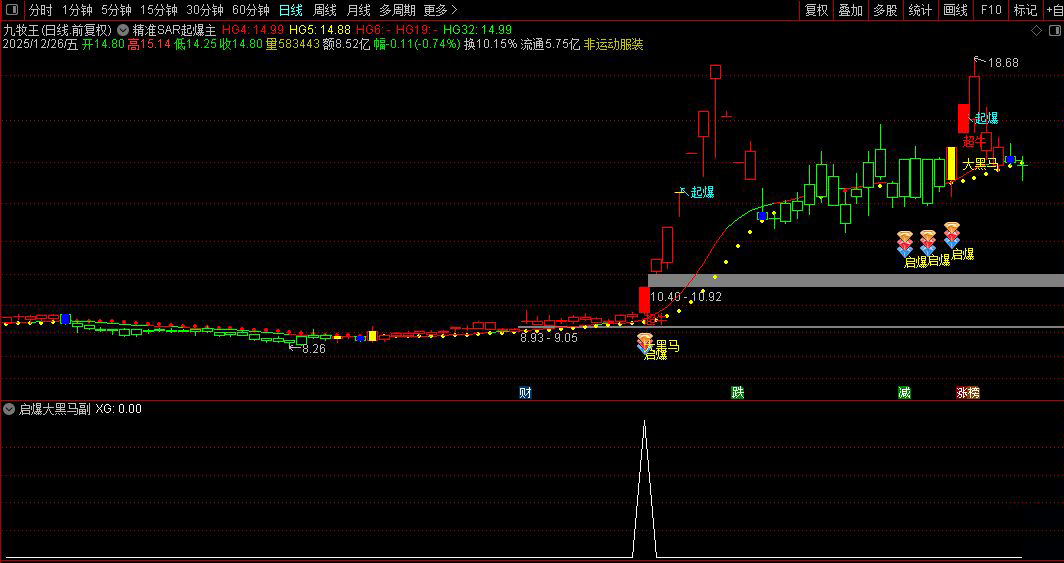Open F10 company information

(991, 10)
